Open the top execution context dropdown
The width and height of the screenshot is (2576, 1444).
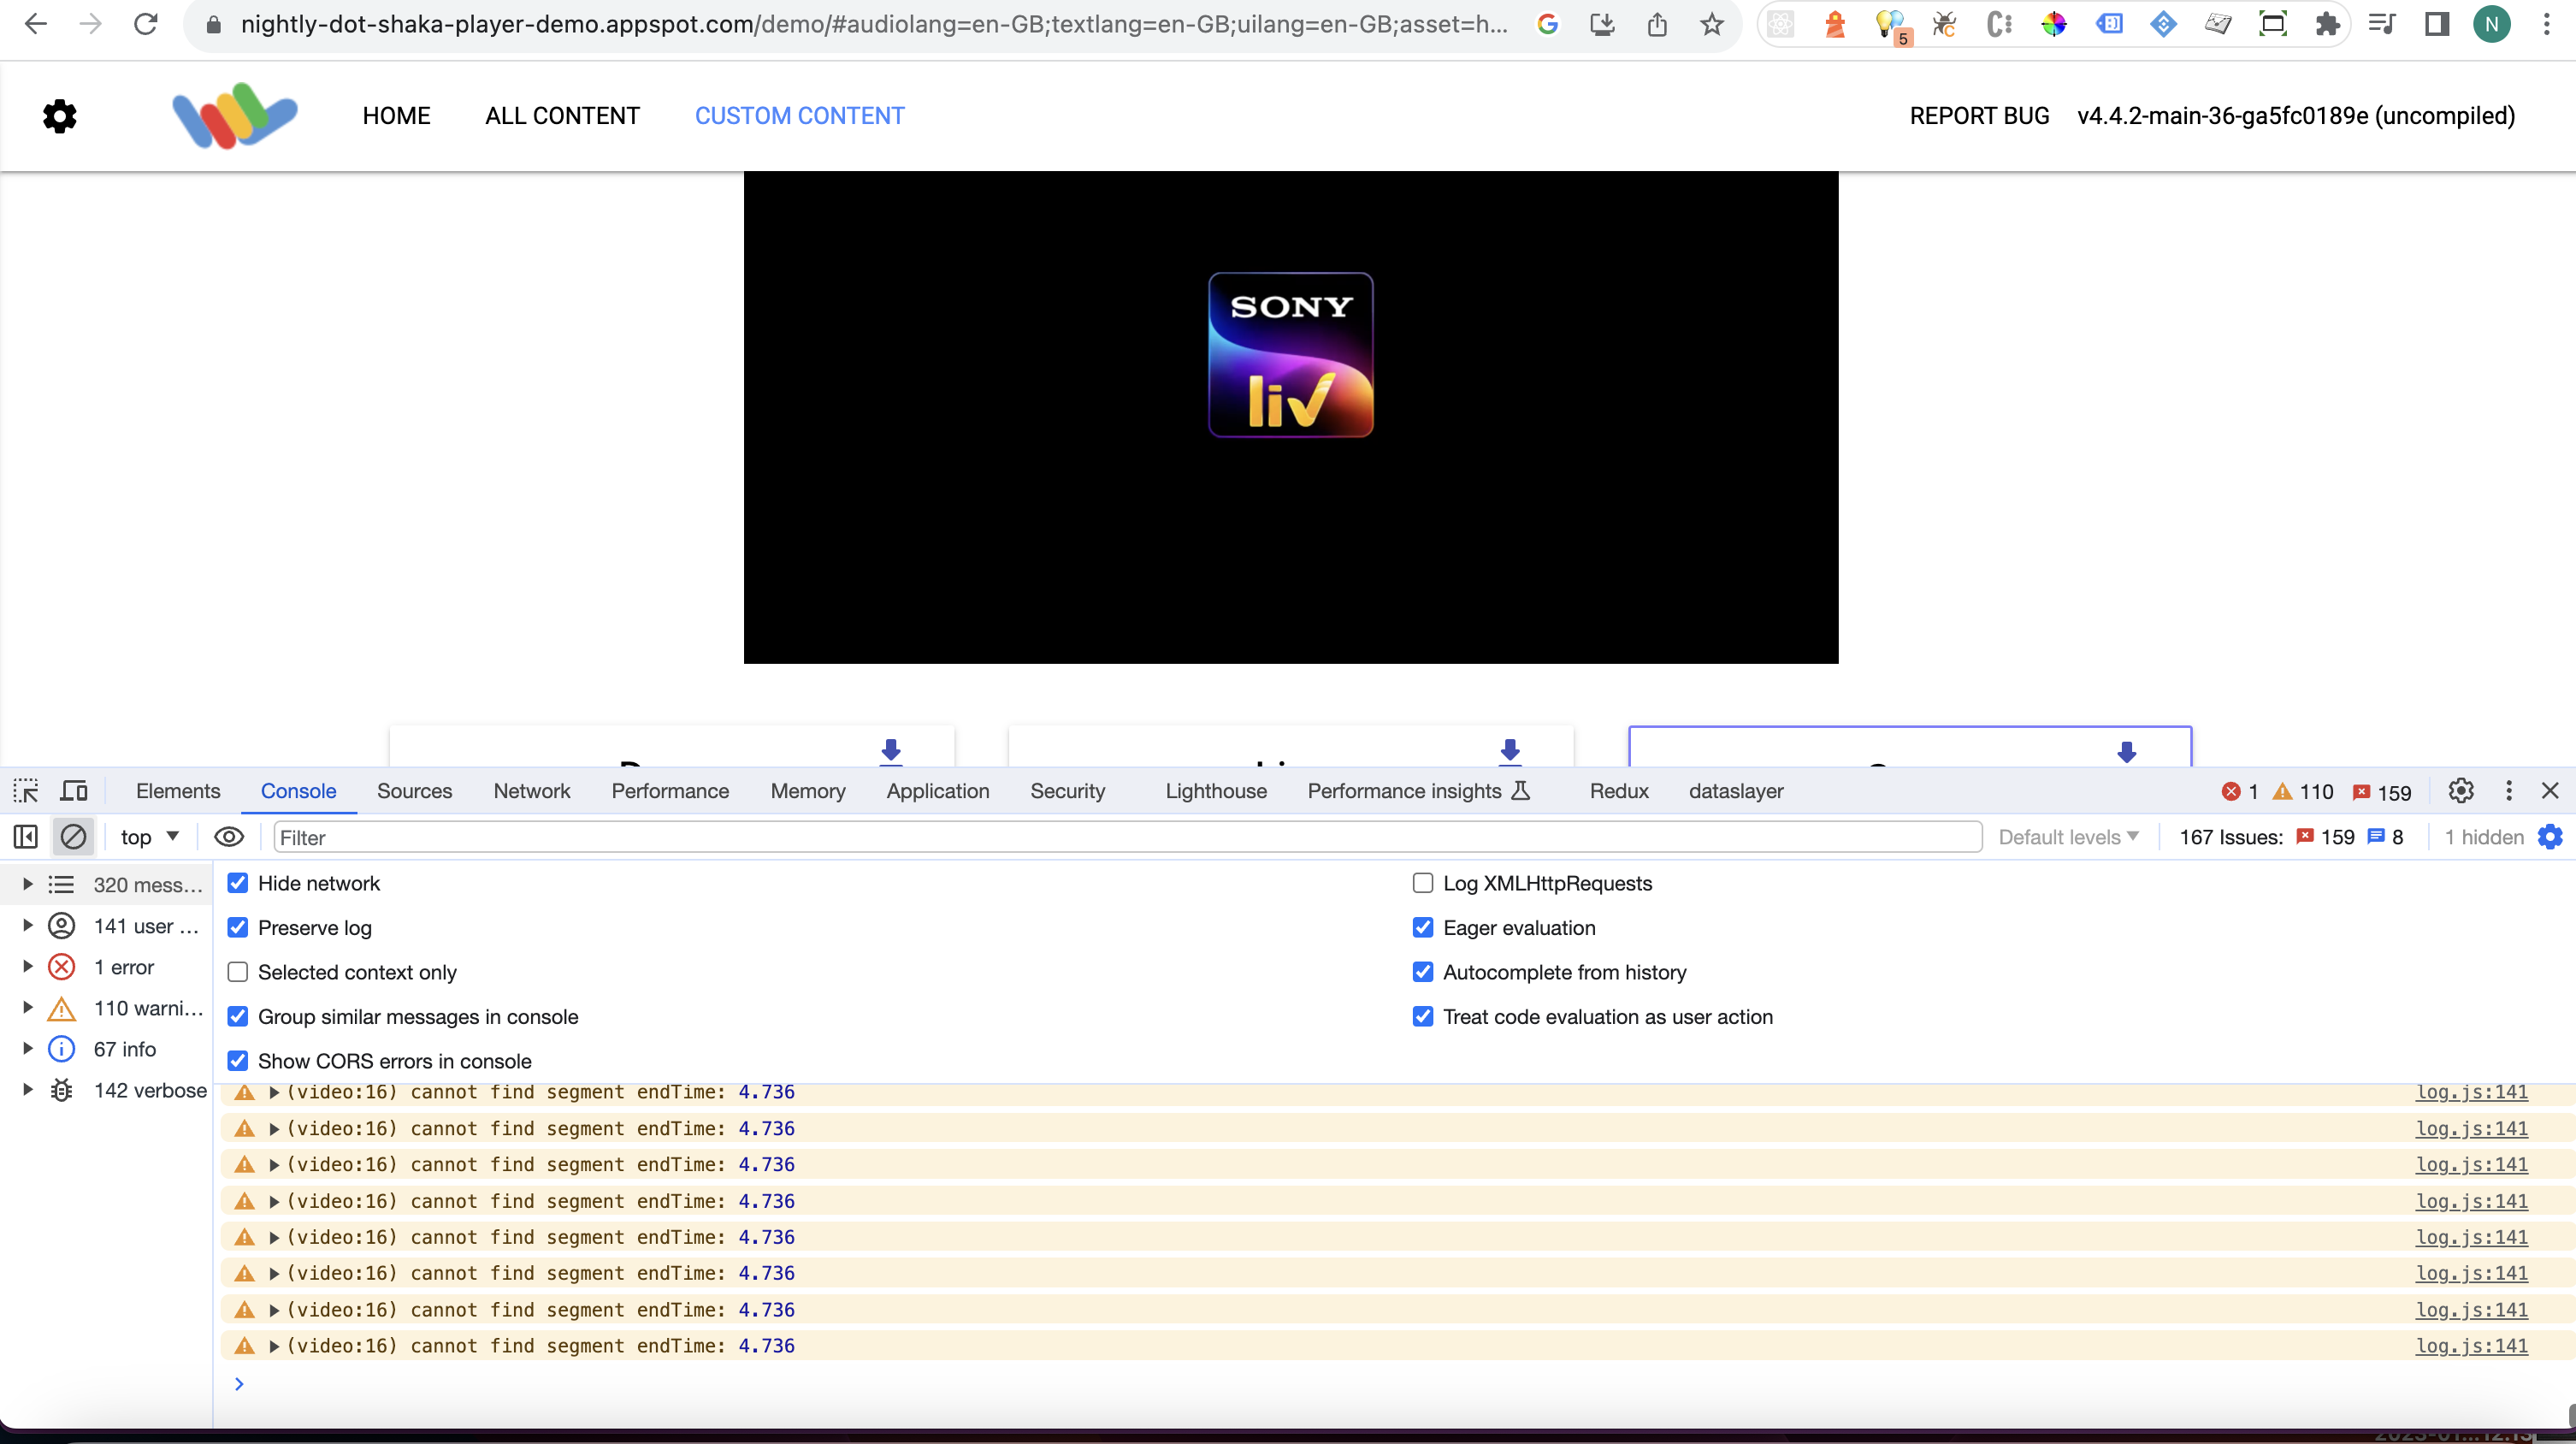click(x=147, y=837)
